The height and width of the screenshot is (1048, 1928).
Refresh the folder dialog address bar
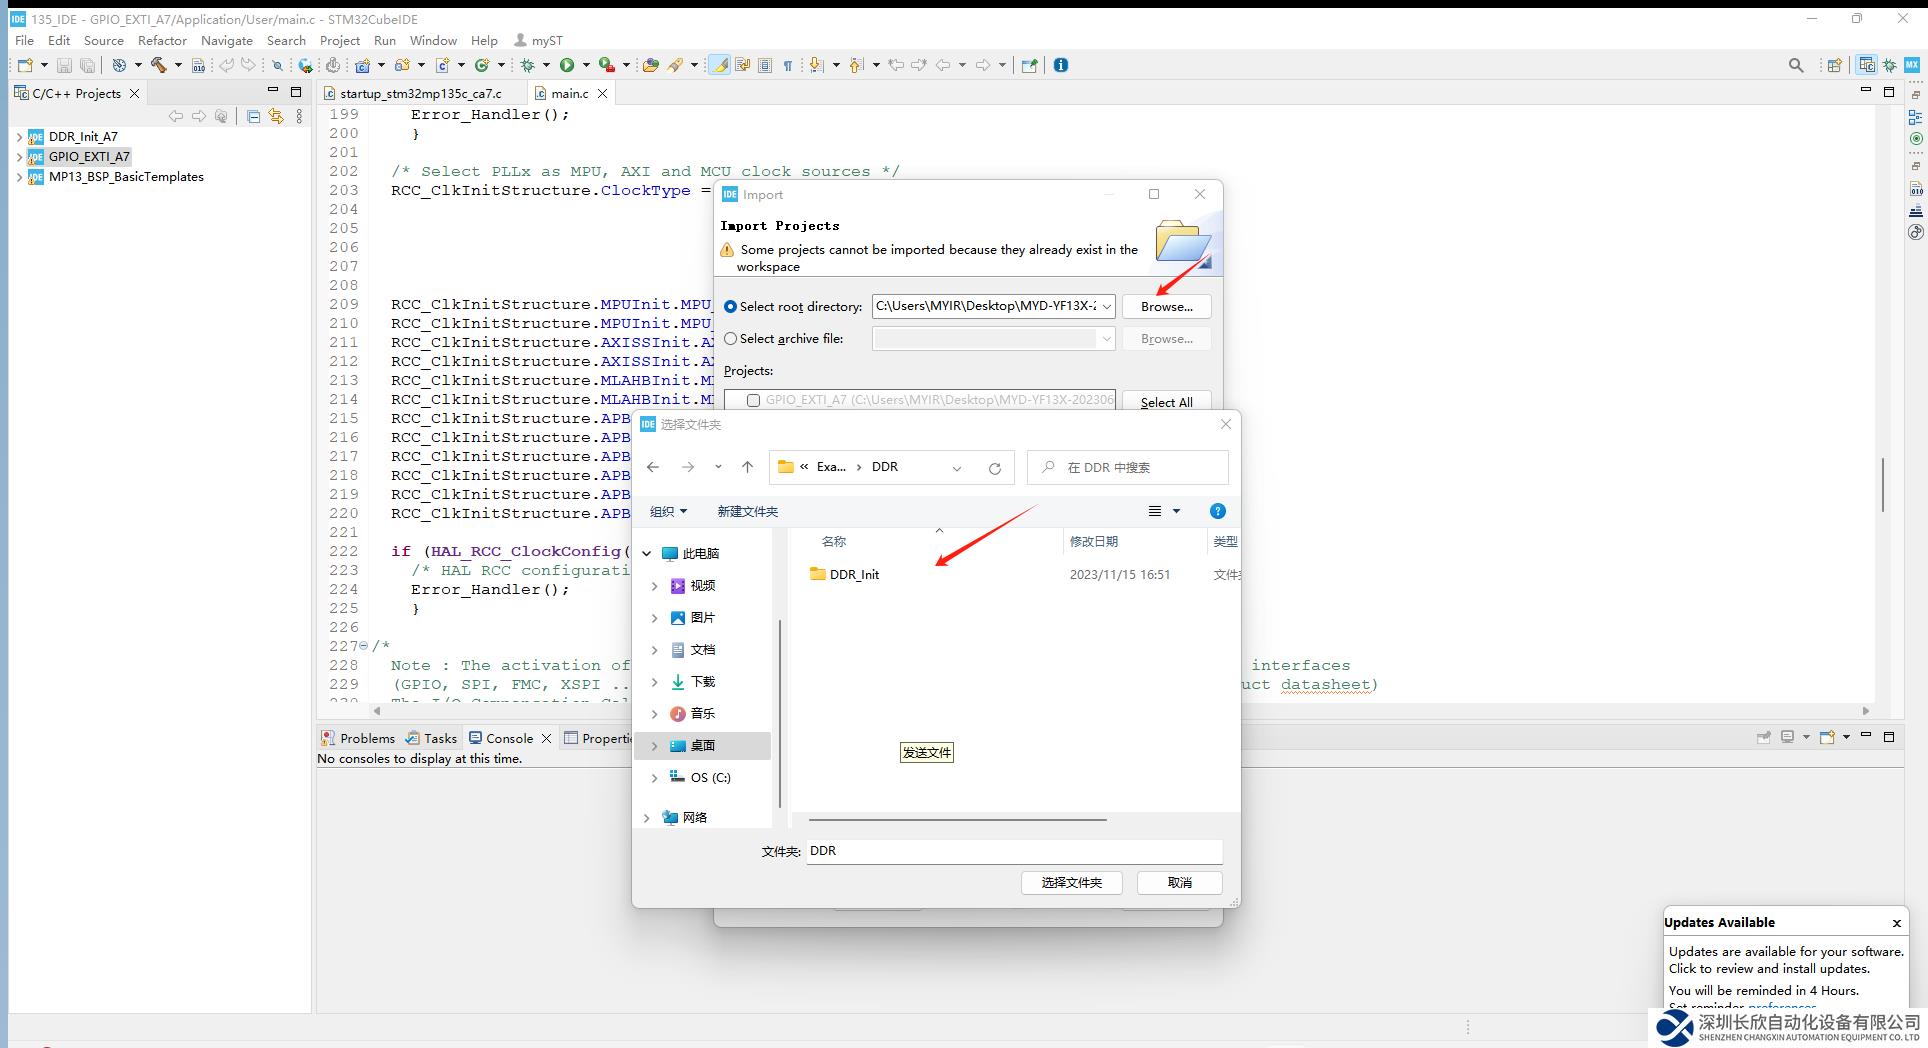994,468
